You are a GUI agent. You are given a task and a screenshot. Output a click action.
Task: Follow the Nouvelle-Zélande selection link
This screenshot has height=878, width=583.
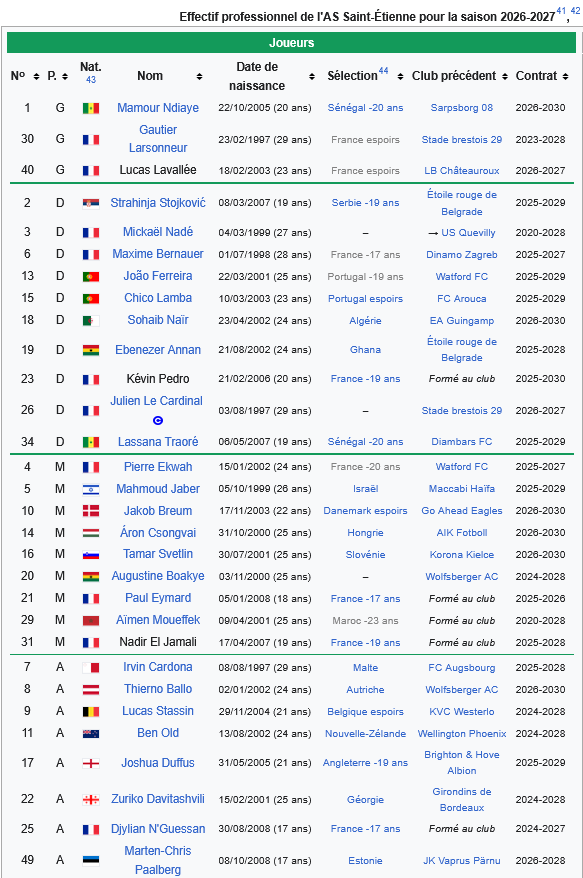(x=366, y=734)
